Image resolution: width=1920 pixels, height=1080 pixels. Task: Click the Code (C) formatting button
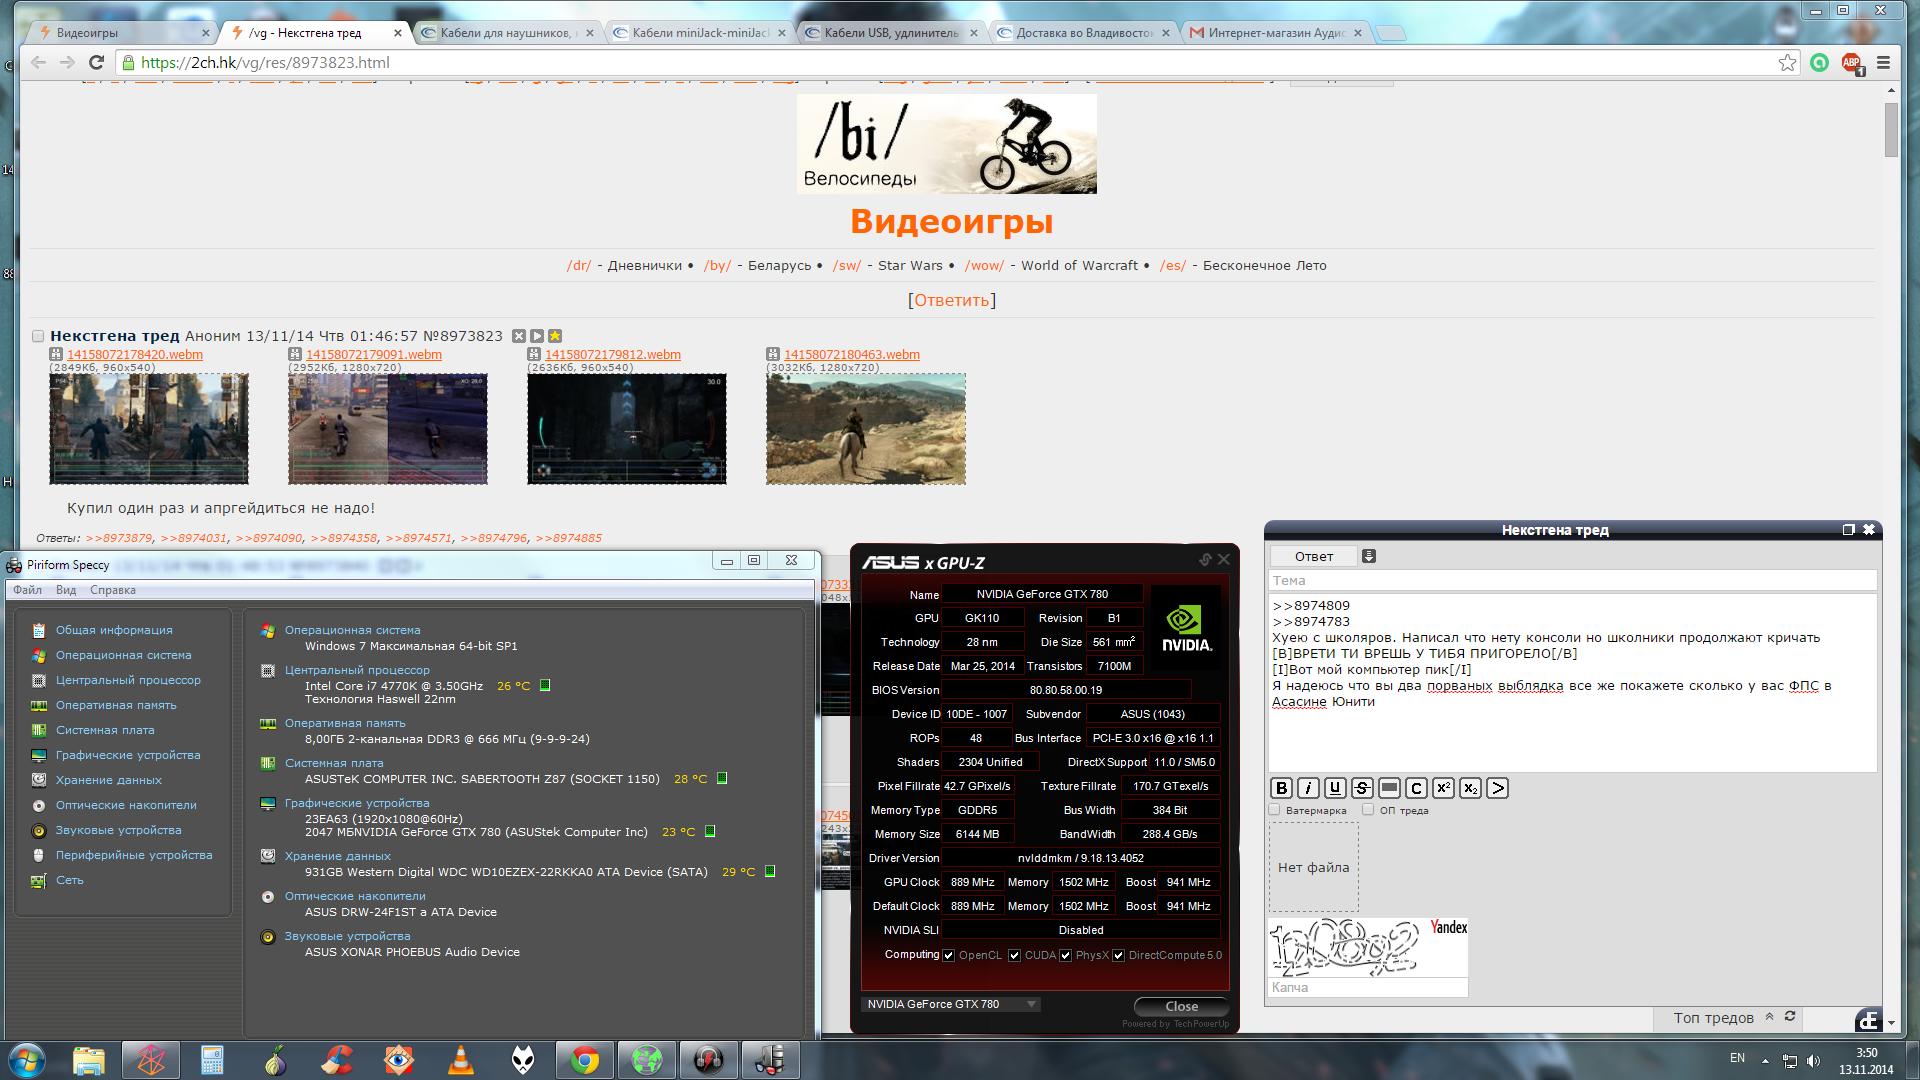(x=1416, y=788)
